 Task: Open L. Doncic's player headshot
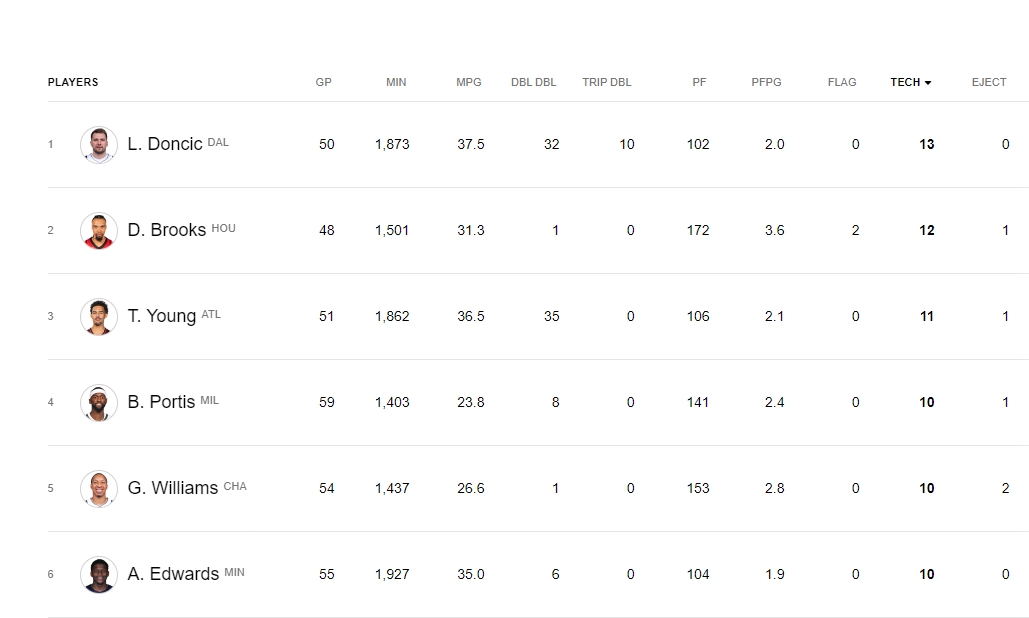click(99, 144)
